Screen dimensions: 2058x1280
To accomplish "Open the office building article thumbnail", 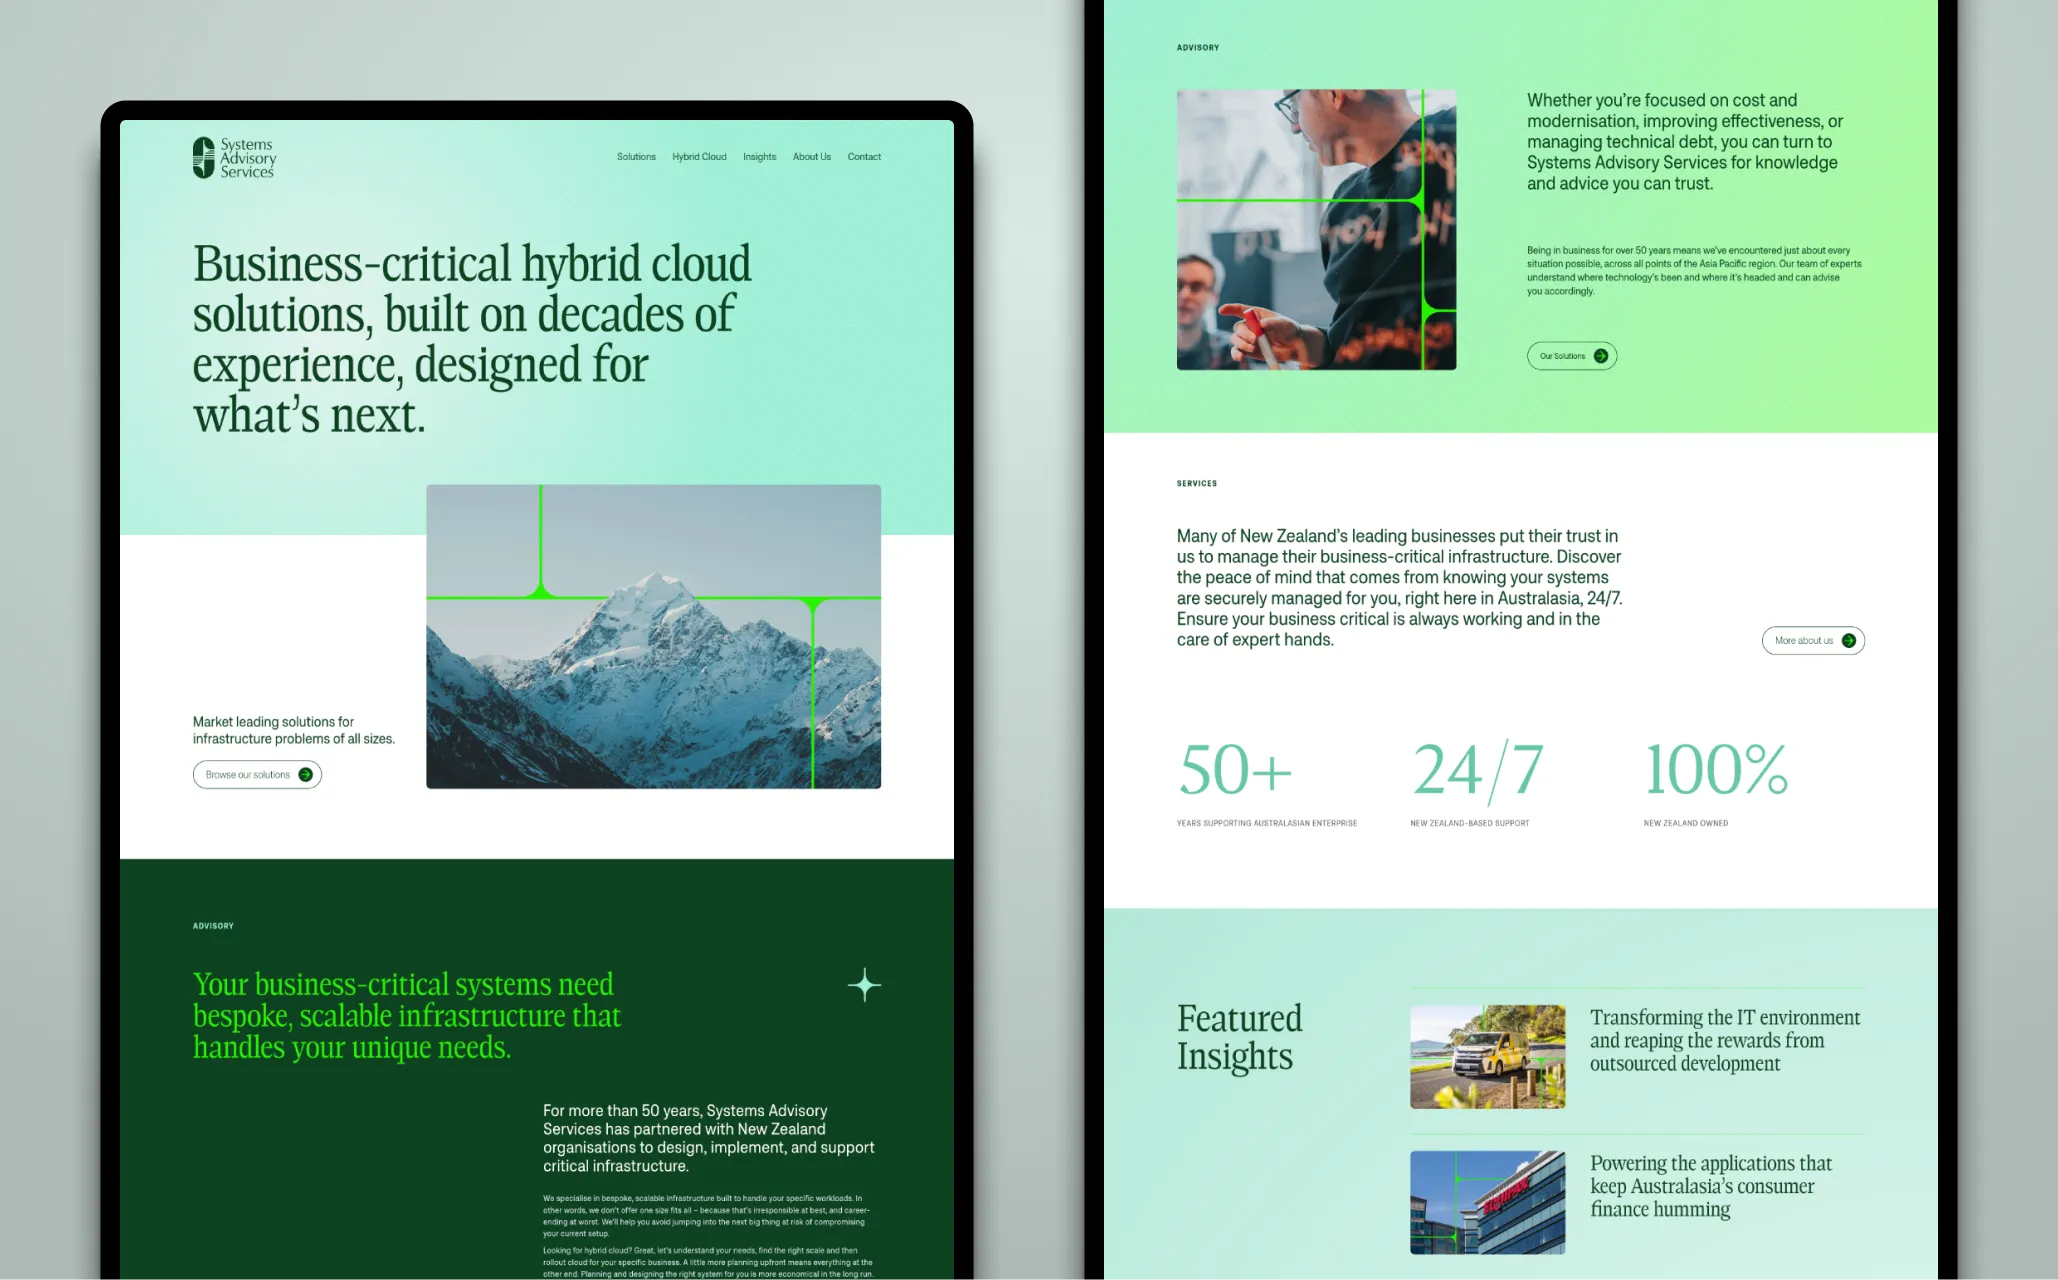I will coord(1487,1202).
